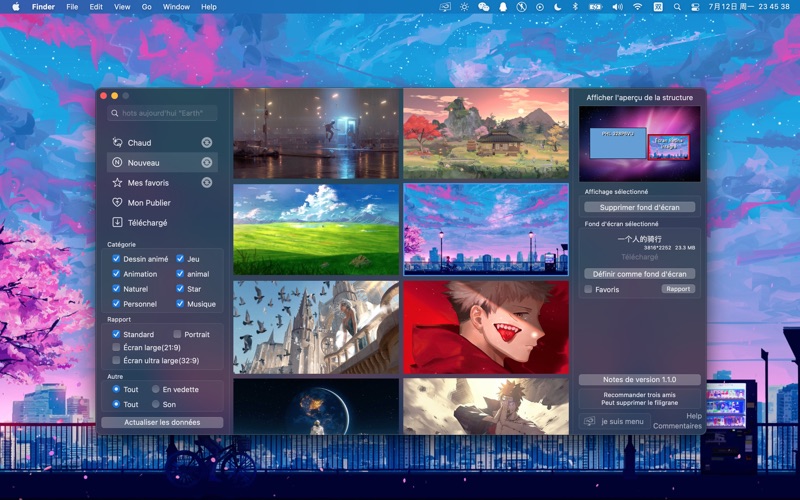800x500 pixels.
Task: Refresh the Chaud list
Action: (207, 142)
